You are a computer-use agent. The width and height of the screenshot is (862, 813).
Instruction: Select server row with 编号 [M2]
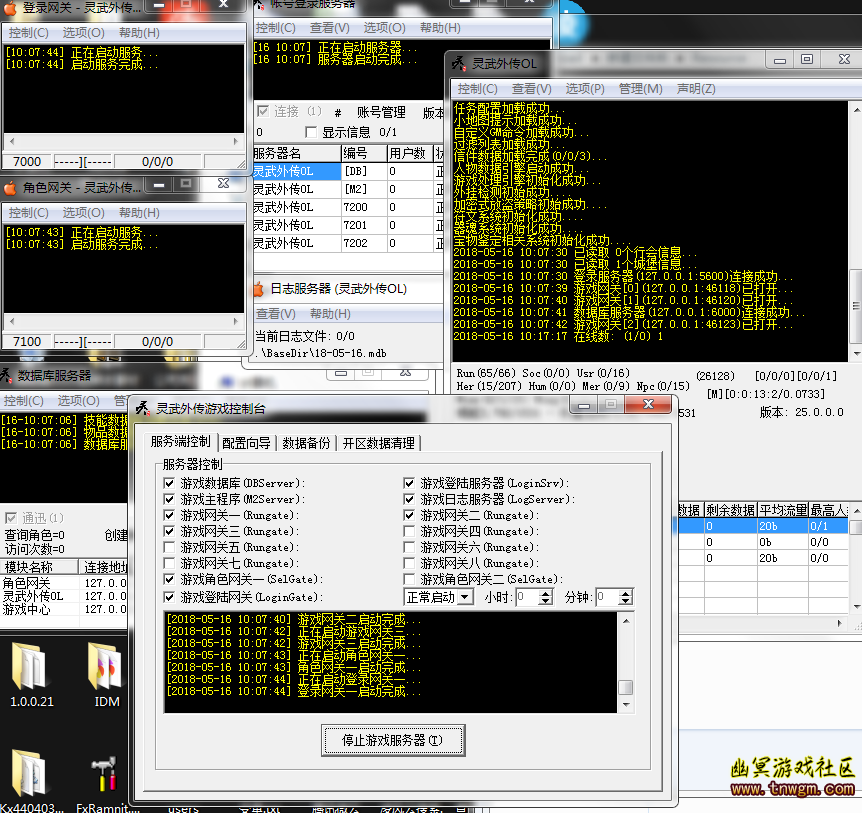(x=347, y=190)
